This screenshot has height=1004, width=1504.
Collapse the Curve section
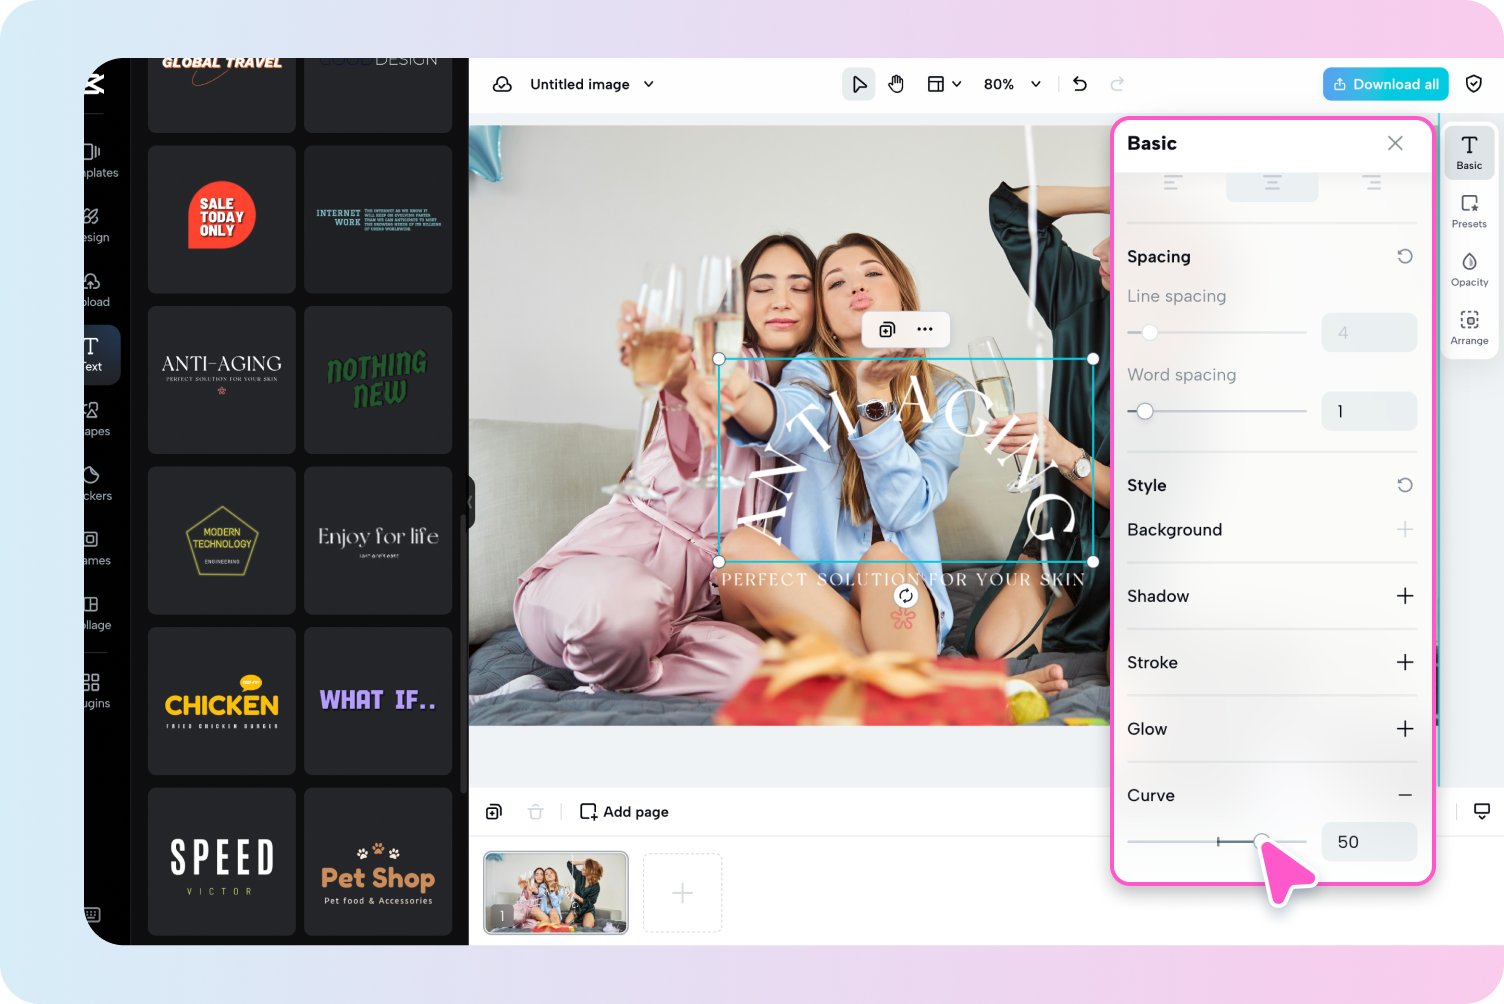pyautogui.click(x=1404, y=795)
